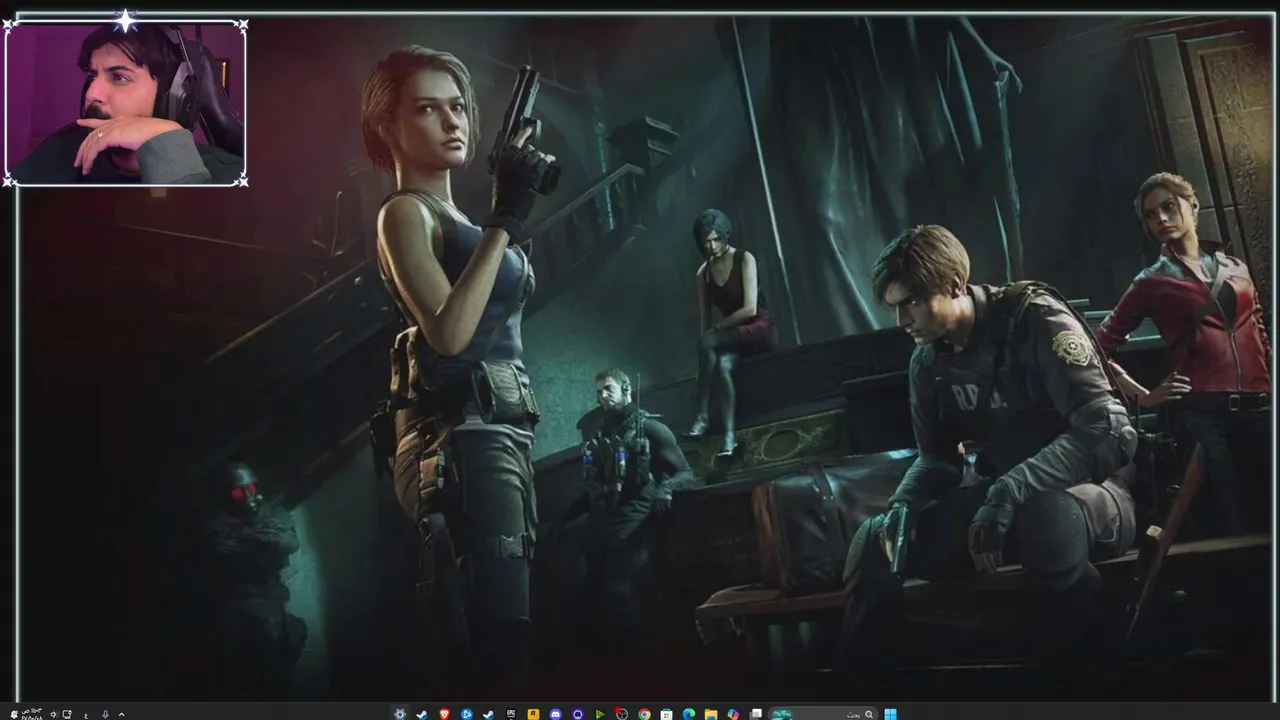Open the notification bell in system tray
Viewport: 1280px width, 720px height.
pyautogui.click(x=14, y=714)
